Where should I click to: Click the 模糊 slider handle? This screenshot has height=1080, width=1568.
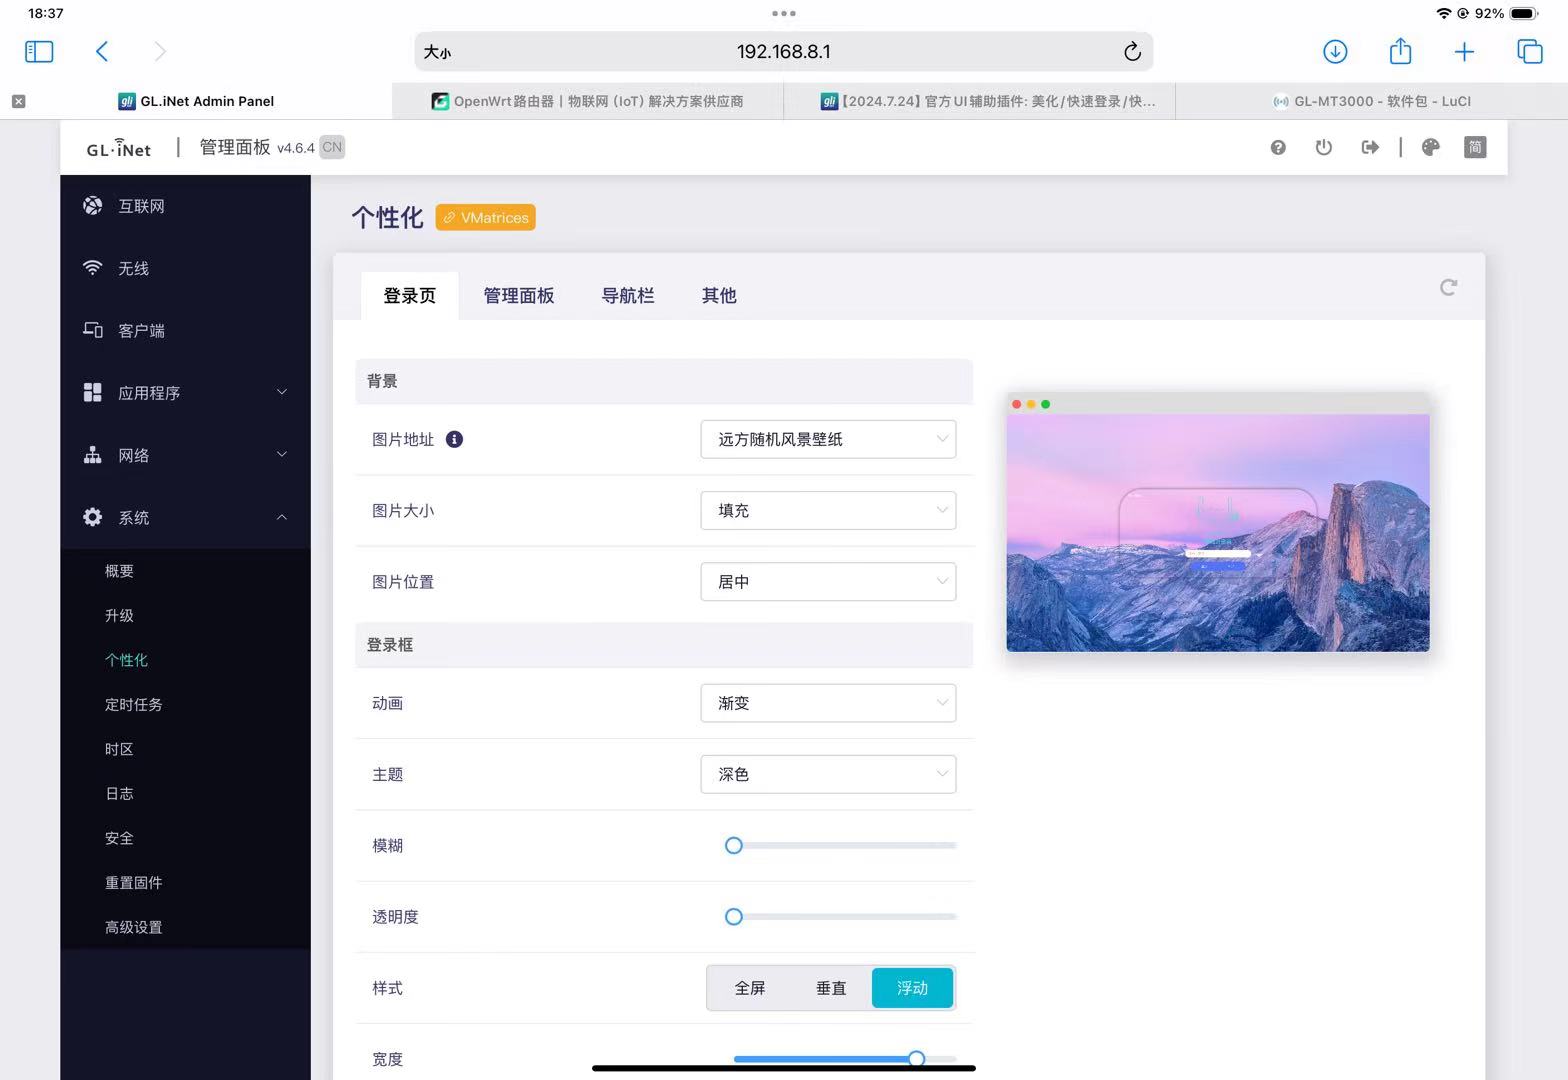734,846
